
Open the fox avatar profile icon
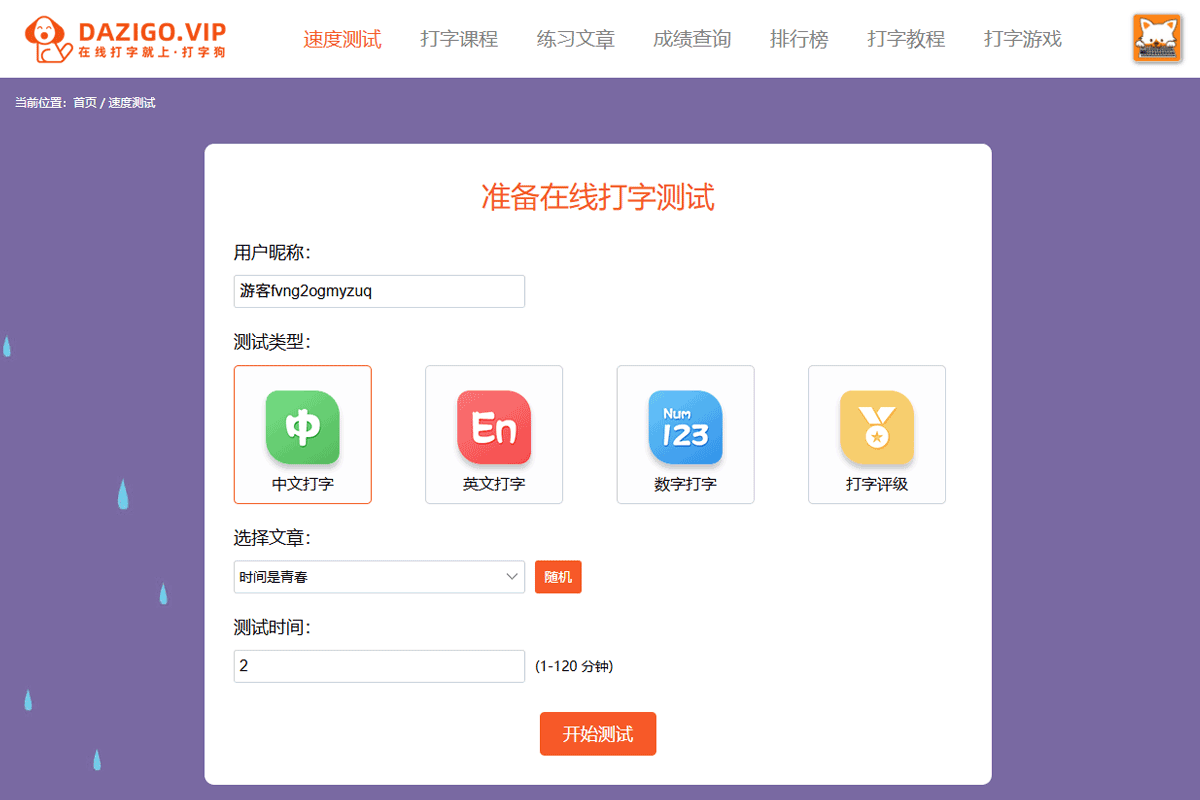pyautogui.click(x=1157, y=38)
